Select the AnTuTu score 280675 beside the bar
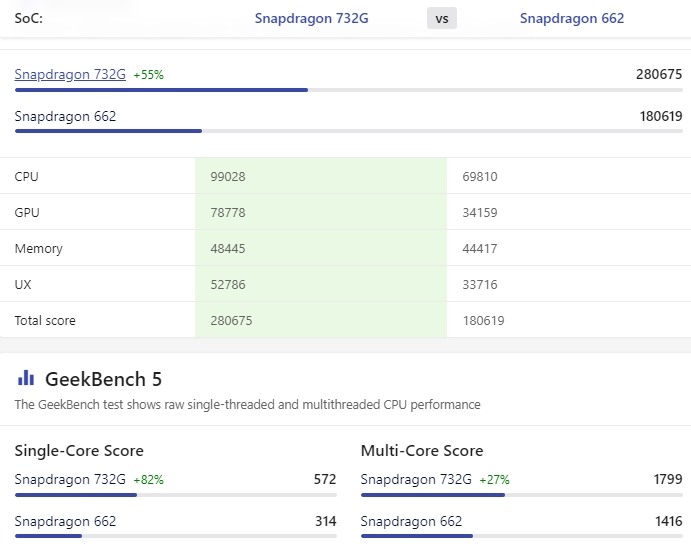 point(659,74)
